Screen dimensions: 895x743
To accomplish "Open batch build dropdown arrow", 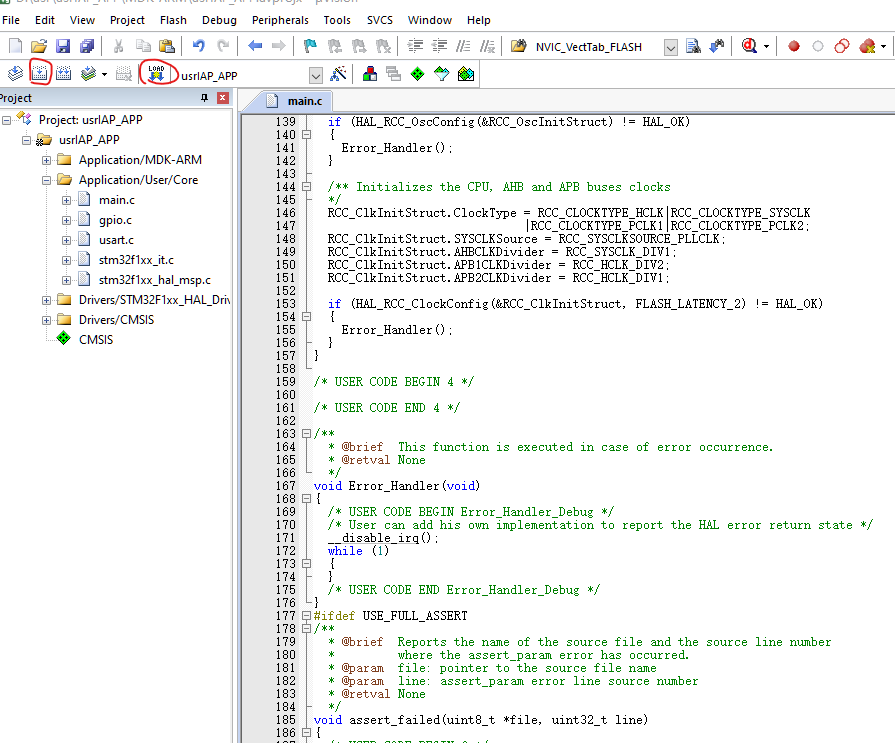I will (x=104, y=74).
